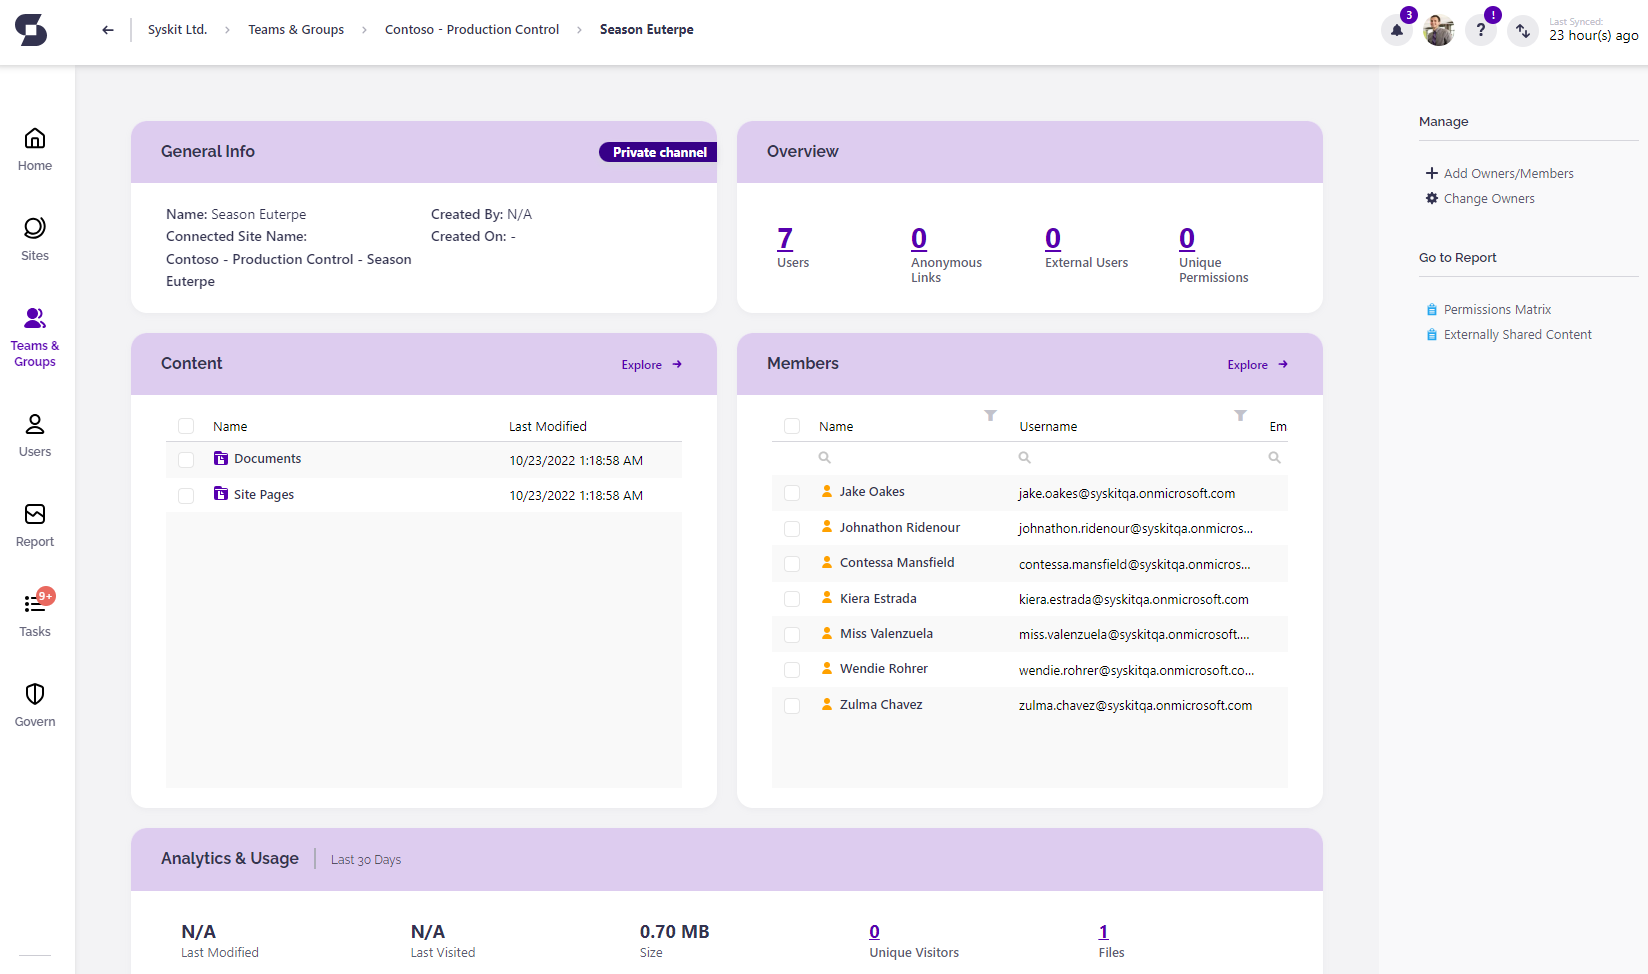Viewport: 1648px width, 974px height.
Task: Check the Documents row checkbox in Content
Action: click(x=186, y=459)
